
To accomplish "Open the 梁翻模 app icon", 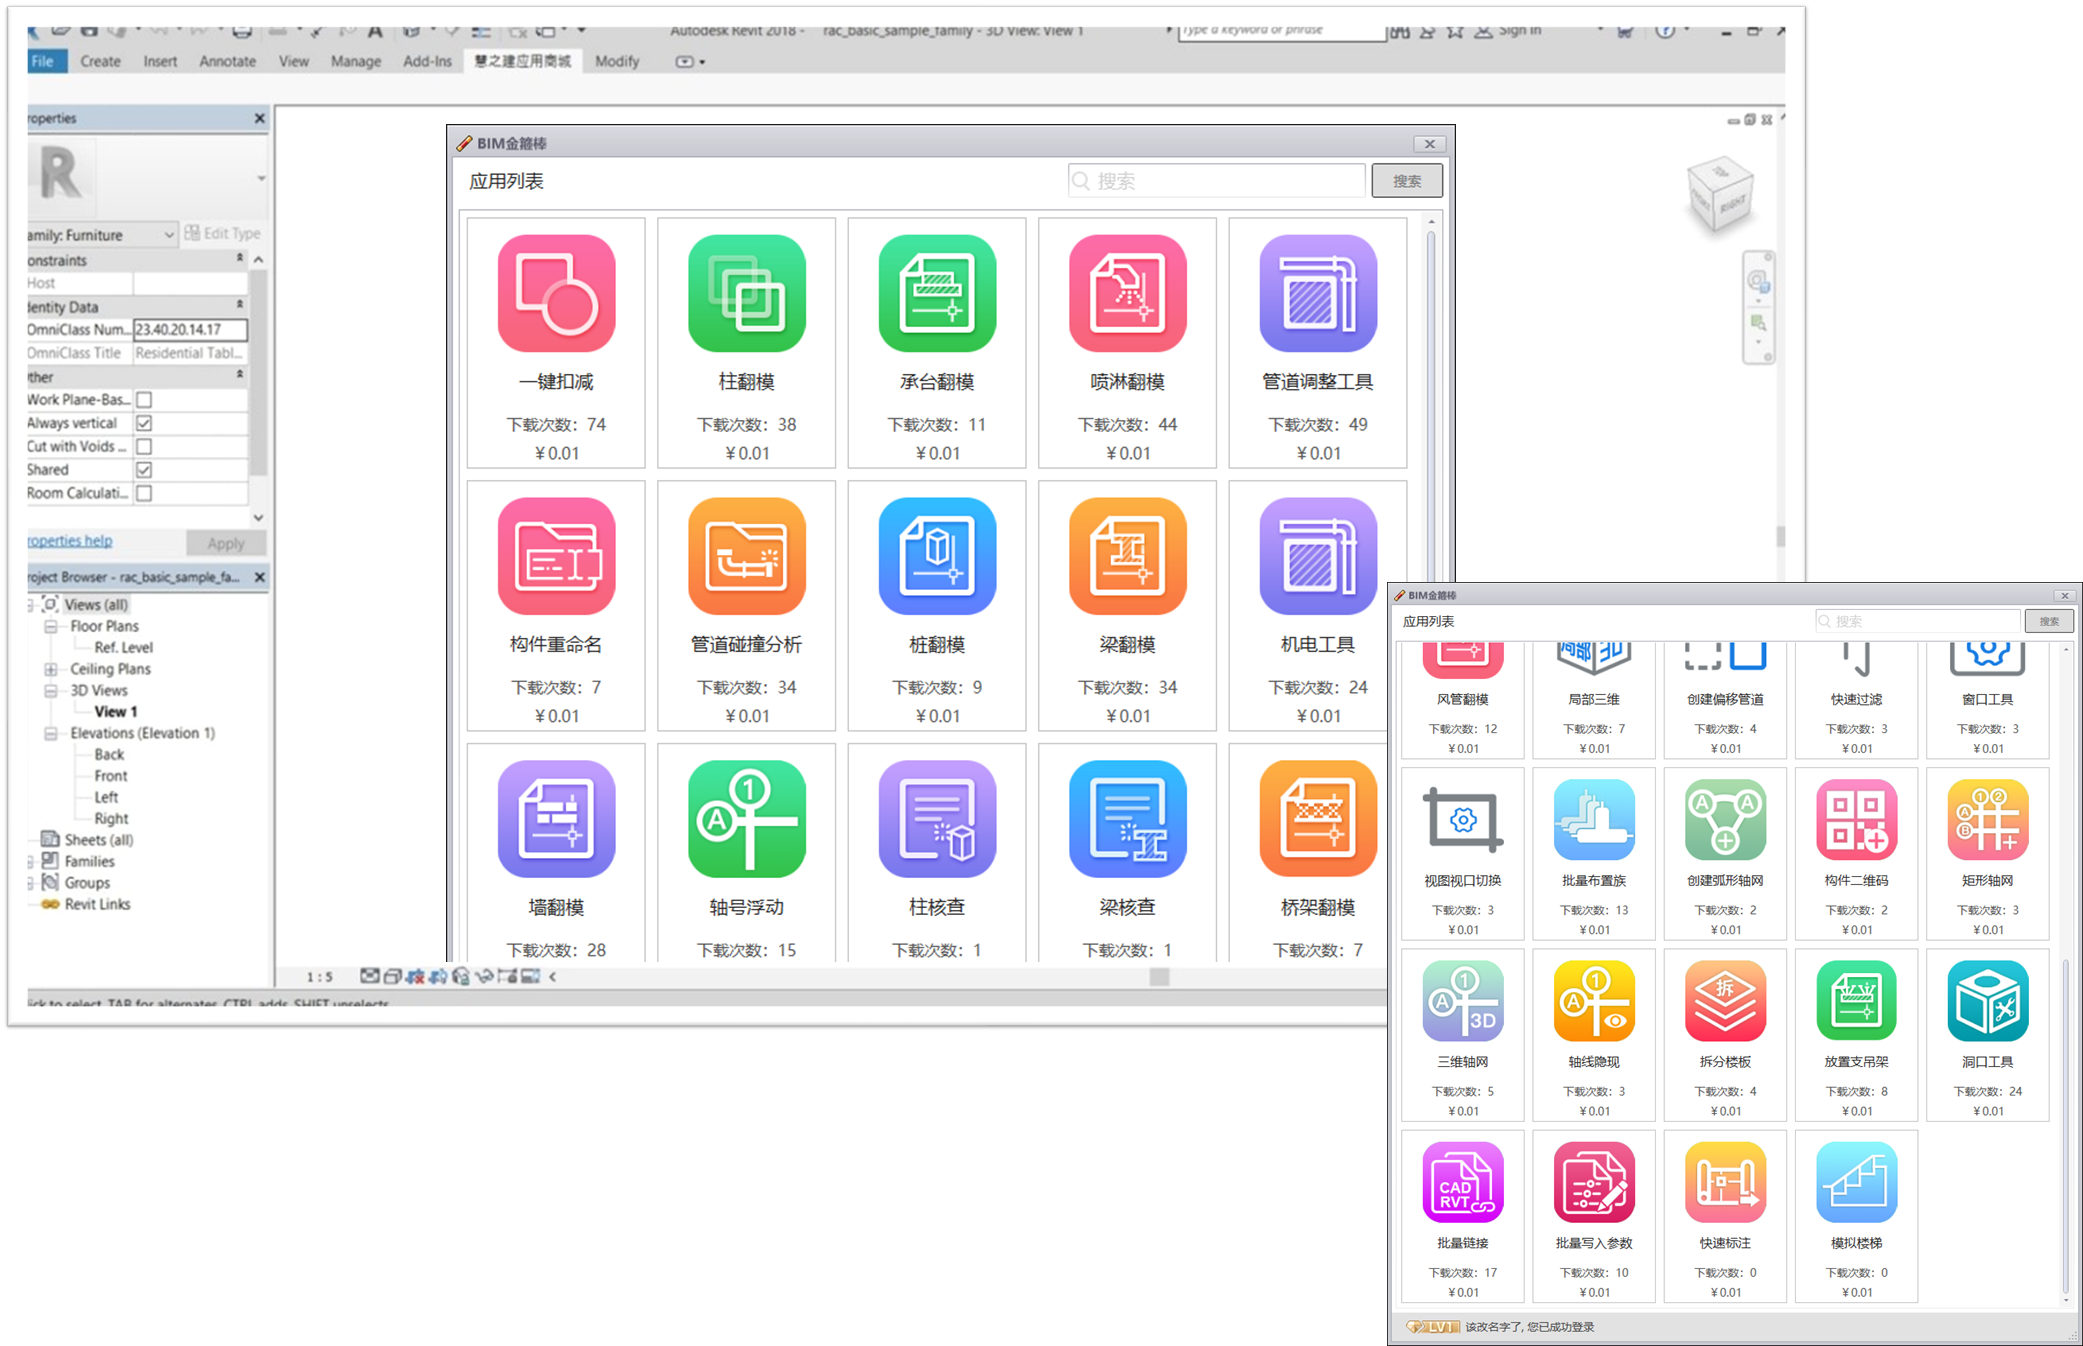I will 1128,556.
